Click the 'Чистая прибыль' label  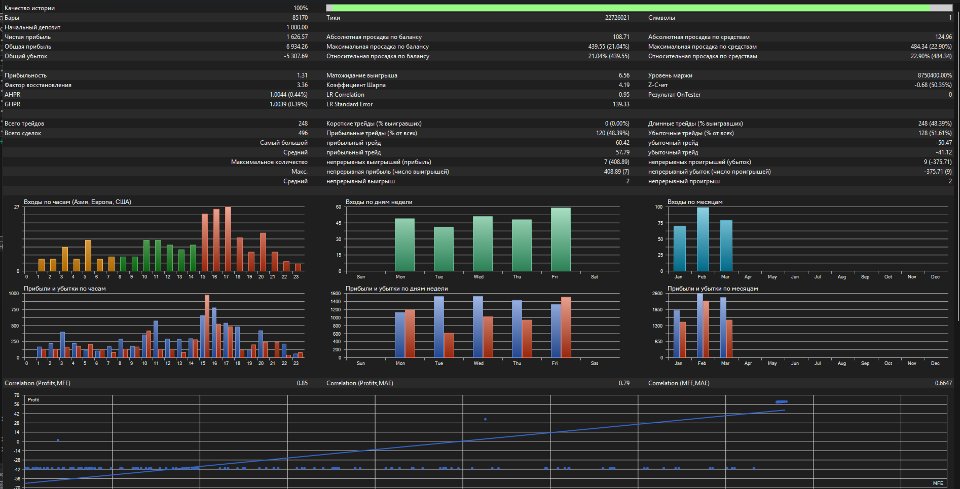point(28,37)
